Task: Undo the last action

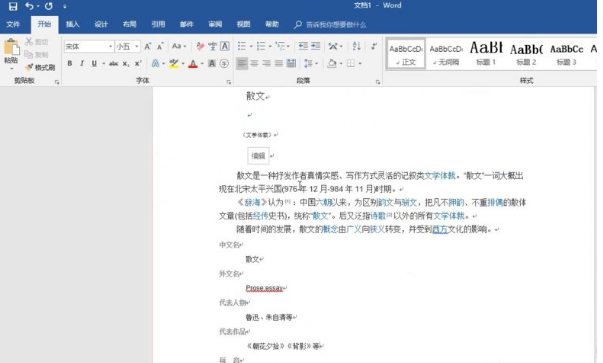Action: click(x=29, y=6)
